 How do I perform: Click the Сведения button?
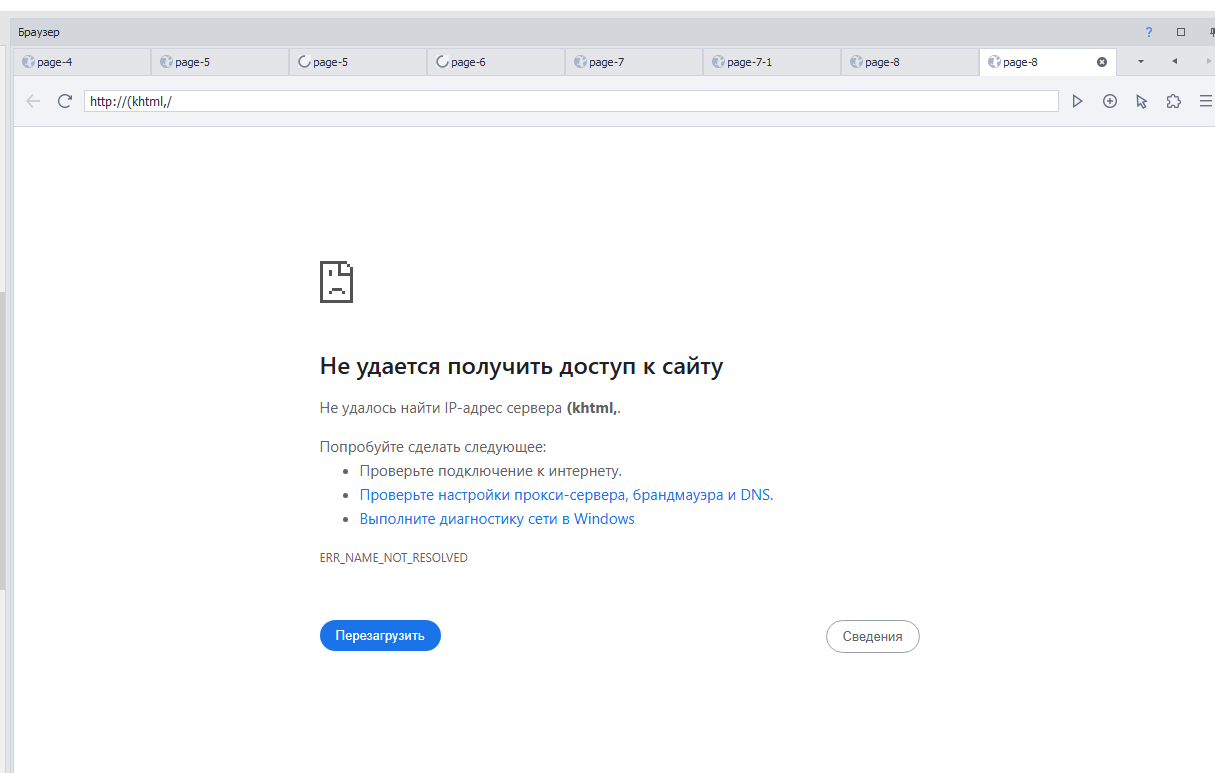(872, 636)
